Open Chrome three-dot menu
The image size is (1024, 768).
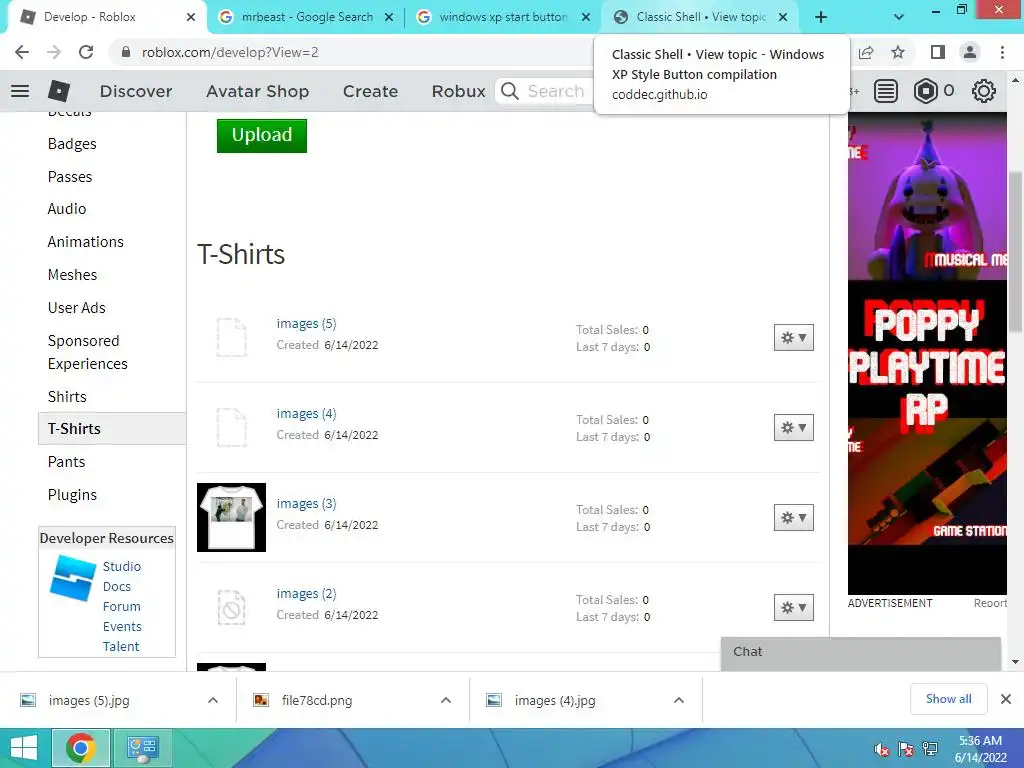[x=1002, y=52]
